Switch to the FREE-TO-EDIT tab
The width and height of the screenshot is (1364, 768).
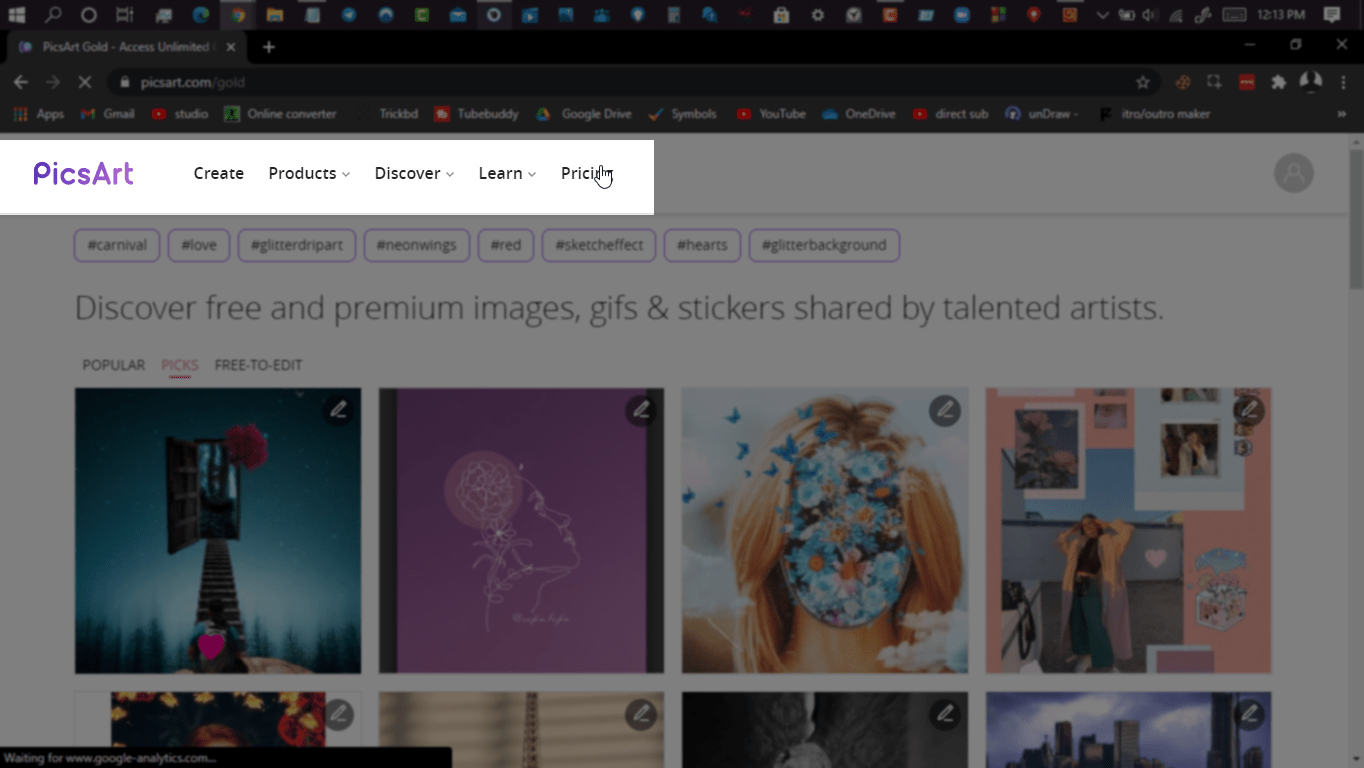[x=258, y=365]
